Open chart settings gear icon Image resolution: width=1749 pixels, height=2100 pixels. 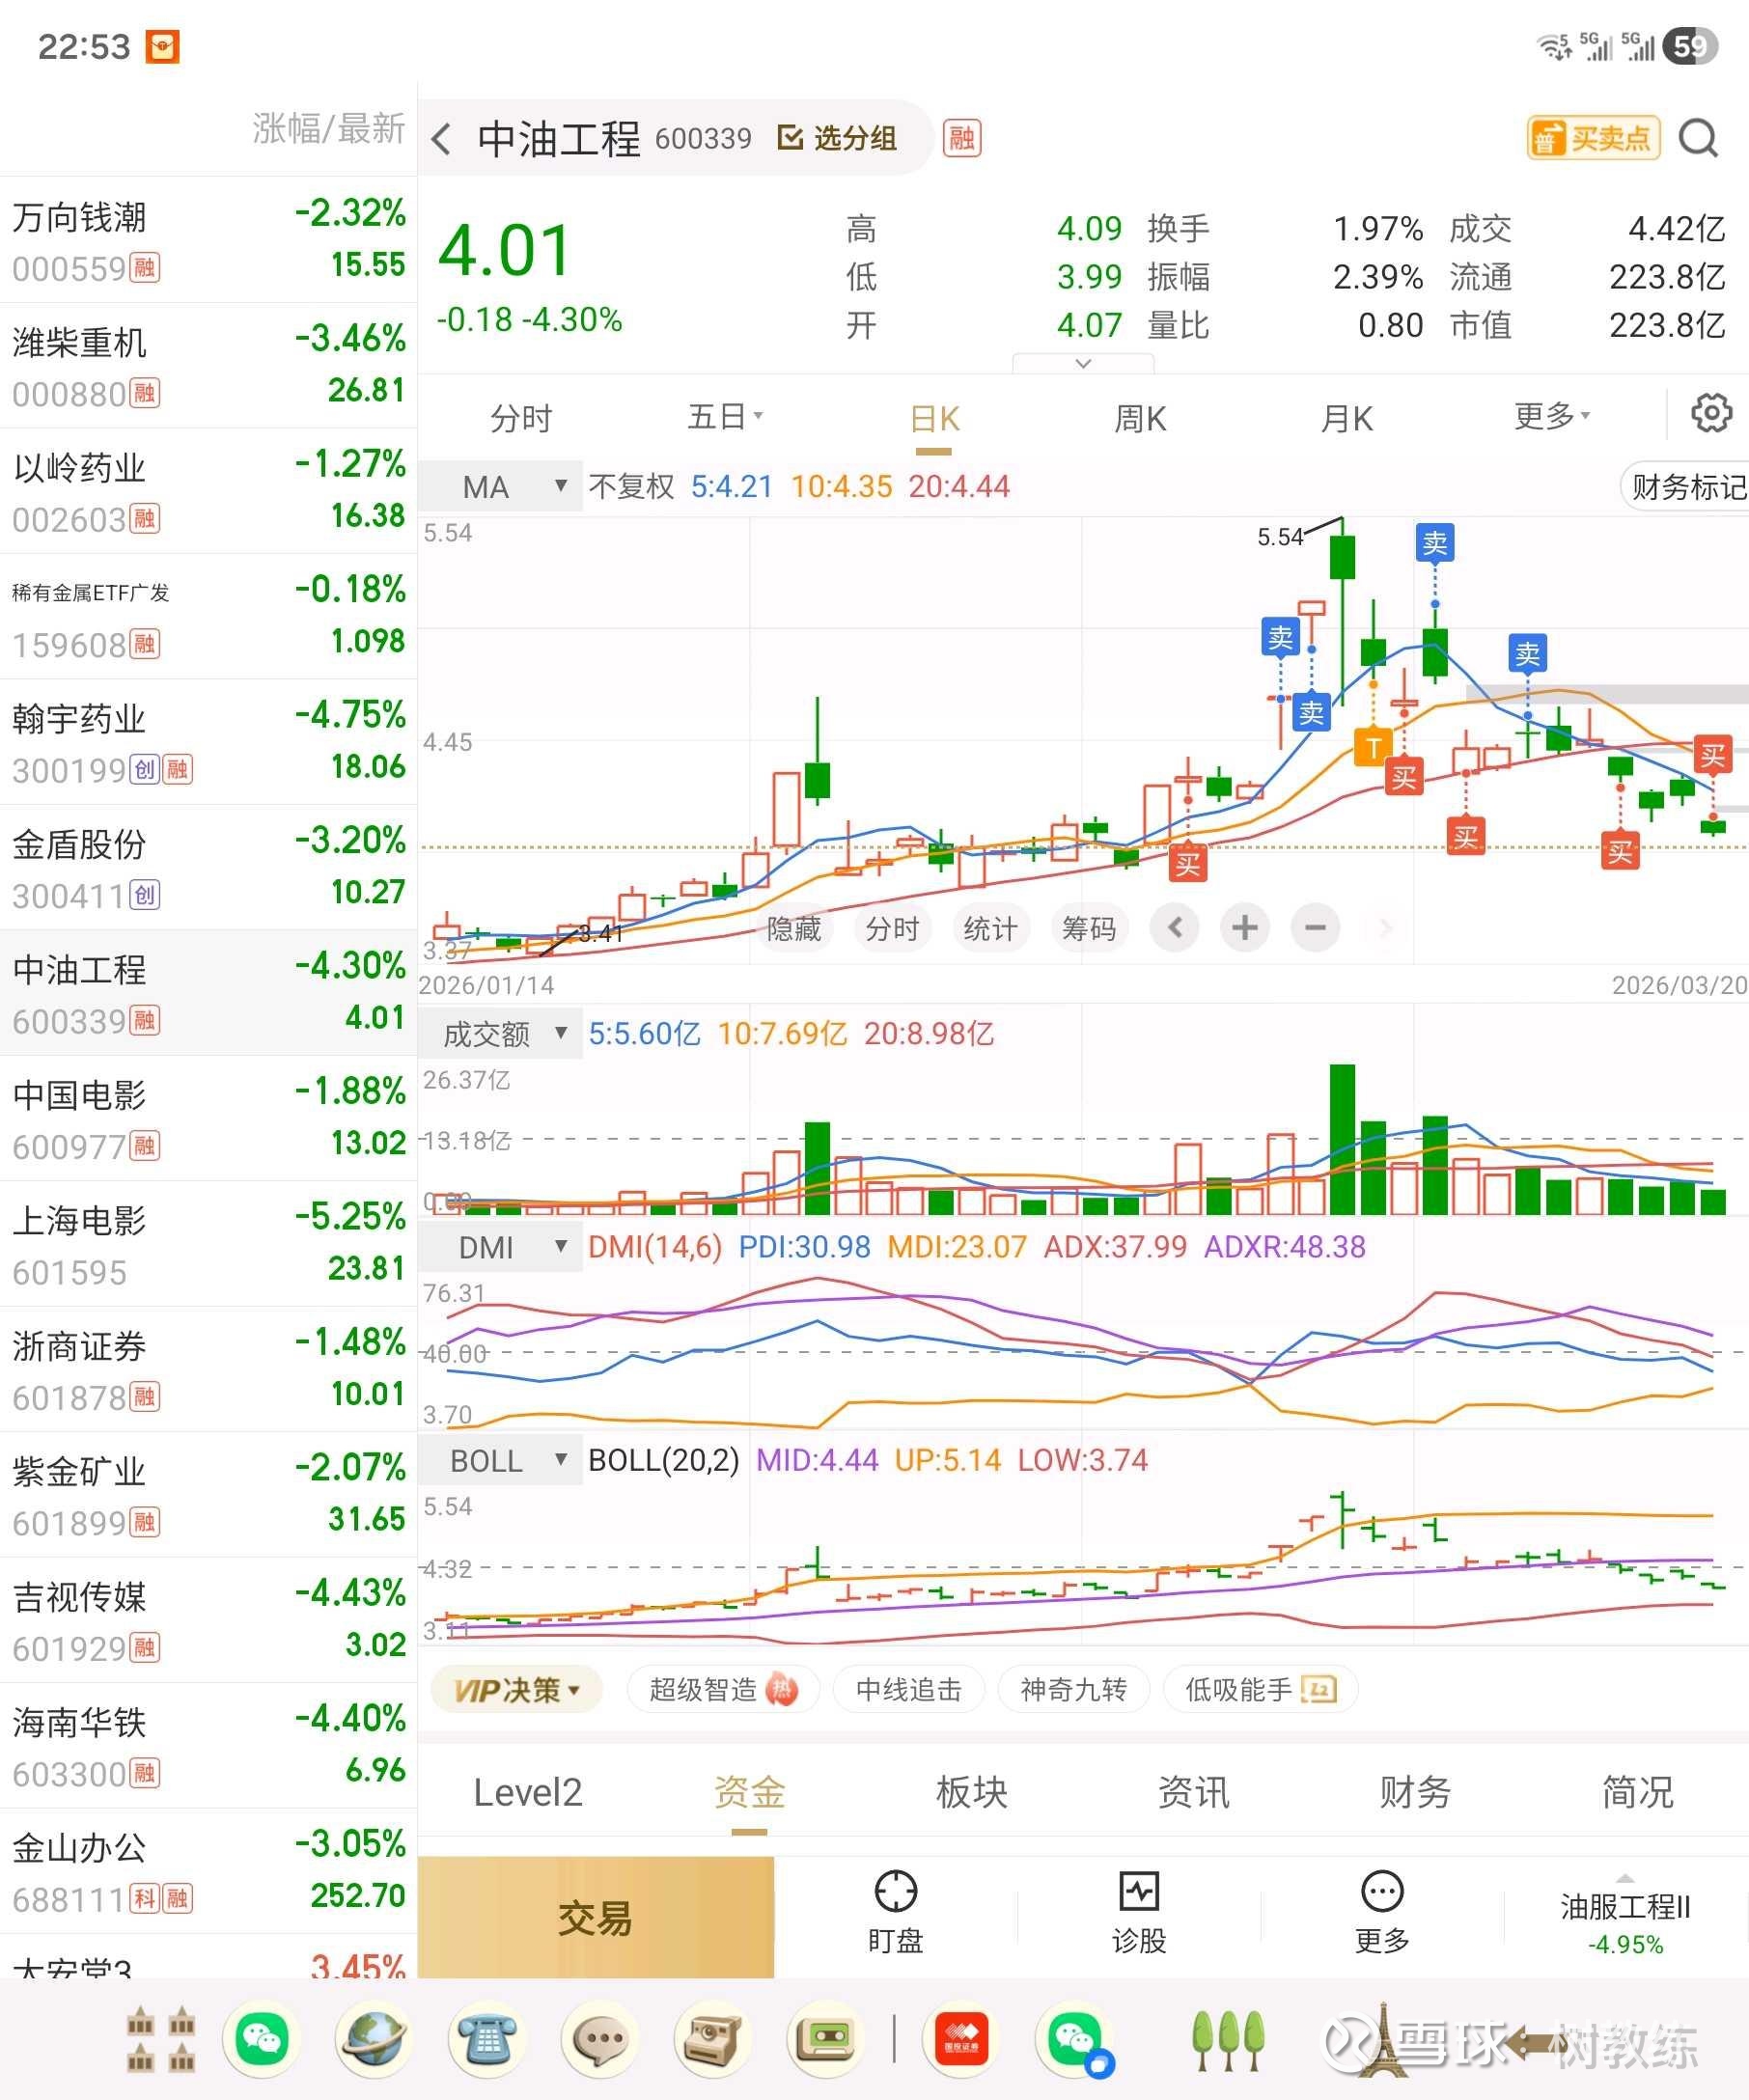point(1711,413)
